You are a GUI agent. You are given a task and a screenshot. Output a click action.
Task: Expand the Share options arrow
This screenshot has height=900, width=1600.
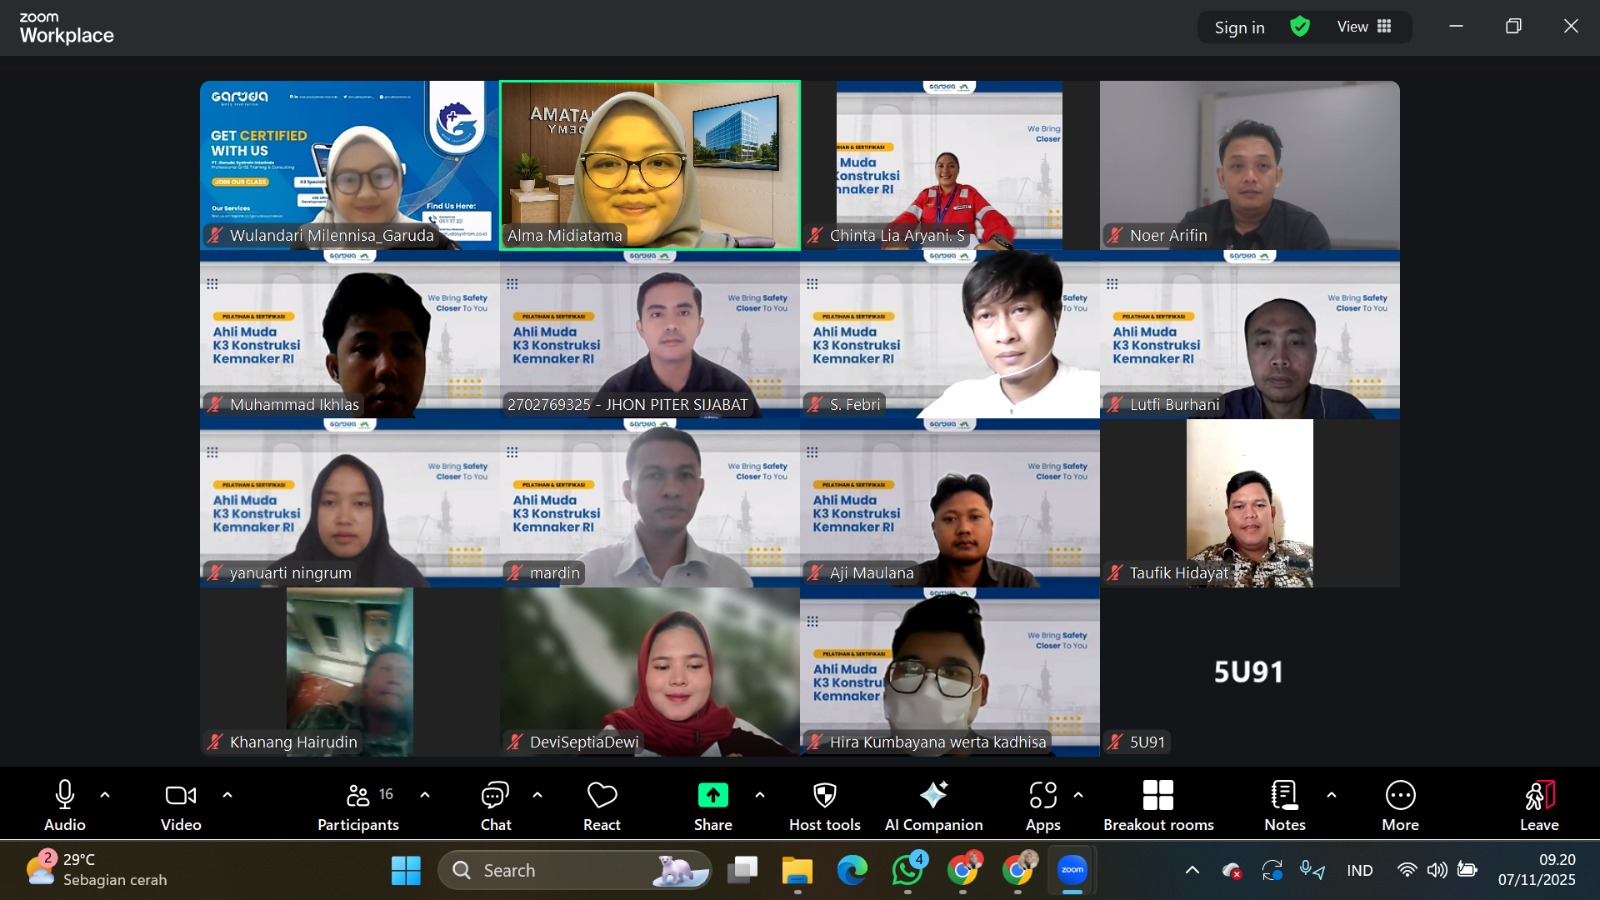(x=760, y=795)
